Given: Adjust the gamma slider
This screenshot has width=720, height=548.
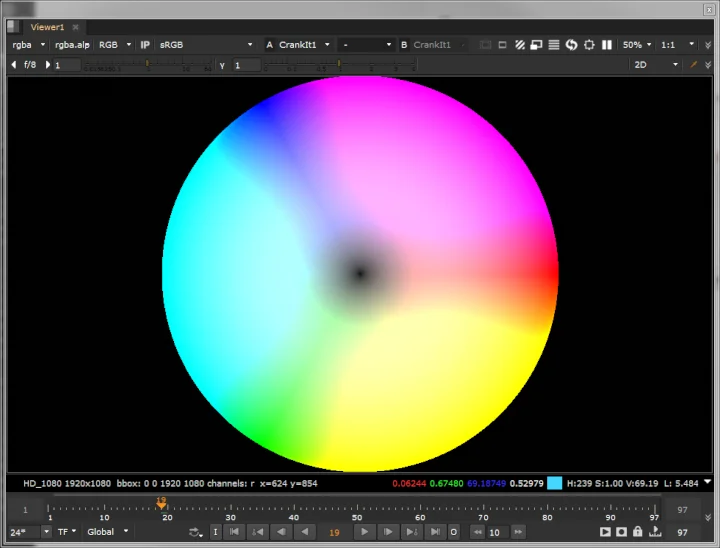Looking at the screenshot, I should [340, 64].
